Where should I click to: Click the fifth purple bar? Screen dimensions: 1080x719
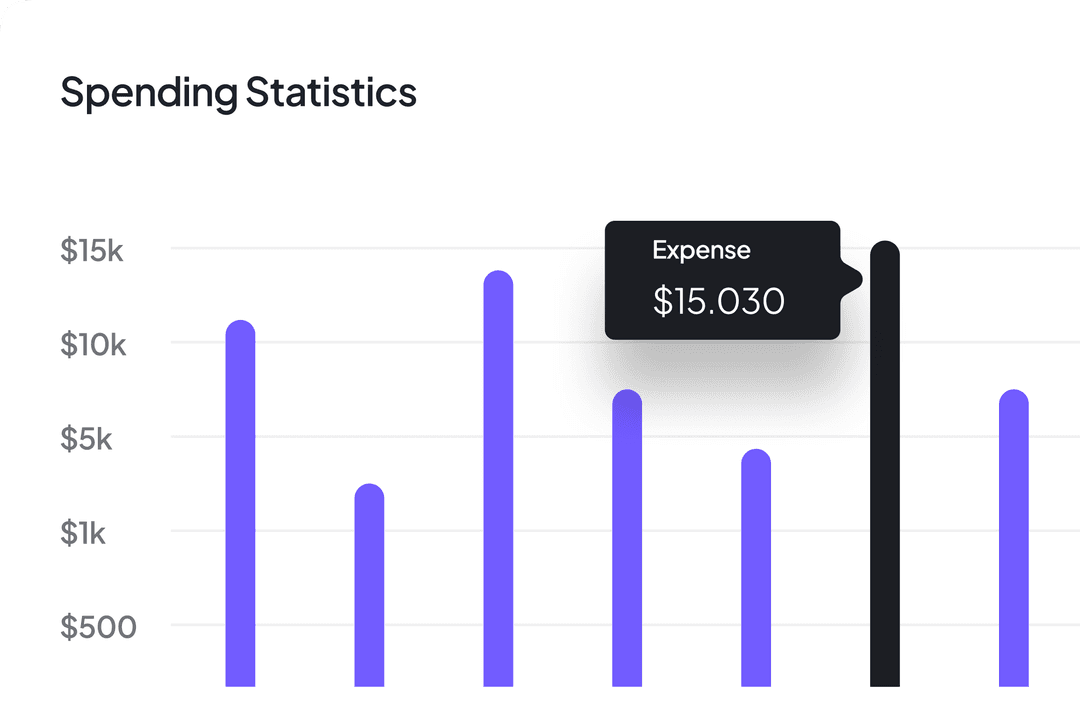756,567
